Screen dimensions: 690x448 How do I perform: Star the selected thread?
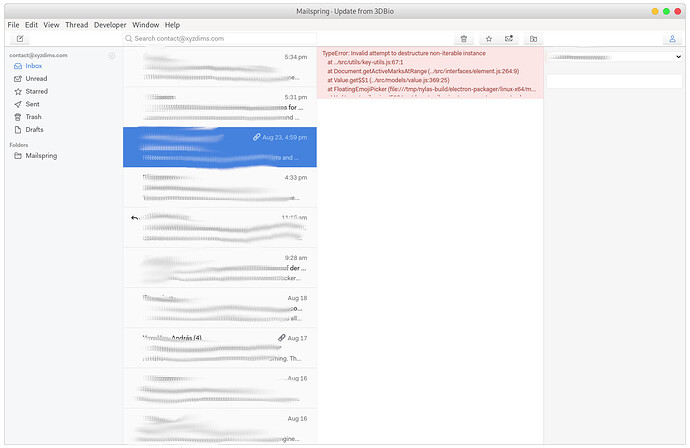[488, 39]
